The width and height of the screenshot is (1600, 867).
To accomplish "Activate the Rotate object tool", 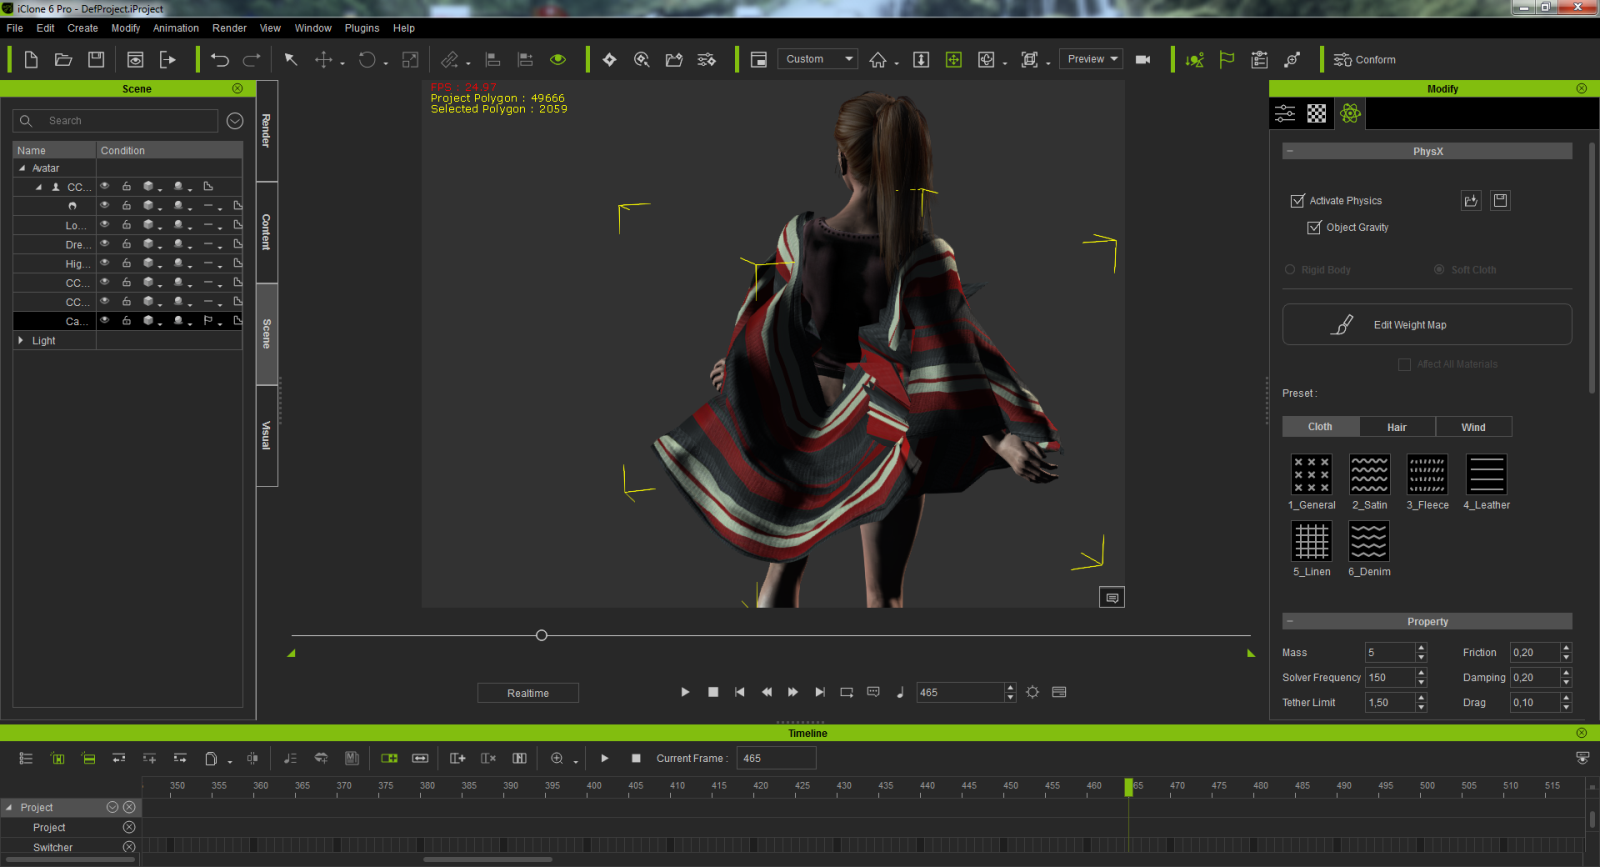I will (x=367, y=60).
